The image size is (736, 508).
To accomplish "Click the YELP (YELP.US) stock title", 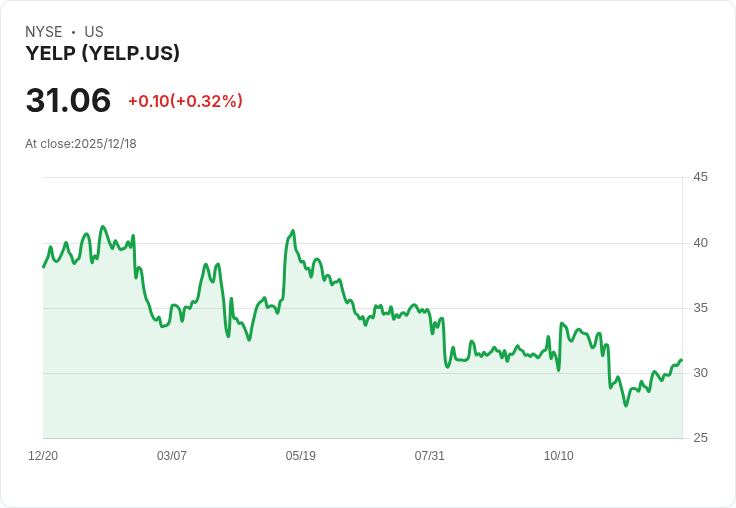I will (x=102, y=54).
